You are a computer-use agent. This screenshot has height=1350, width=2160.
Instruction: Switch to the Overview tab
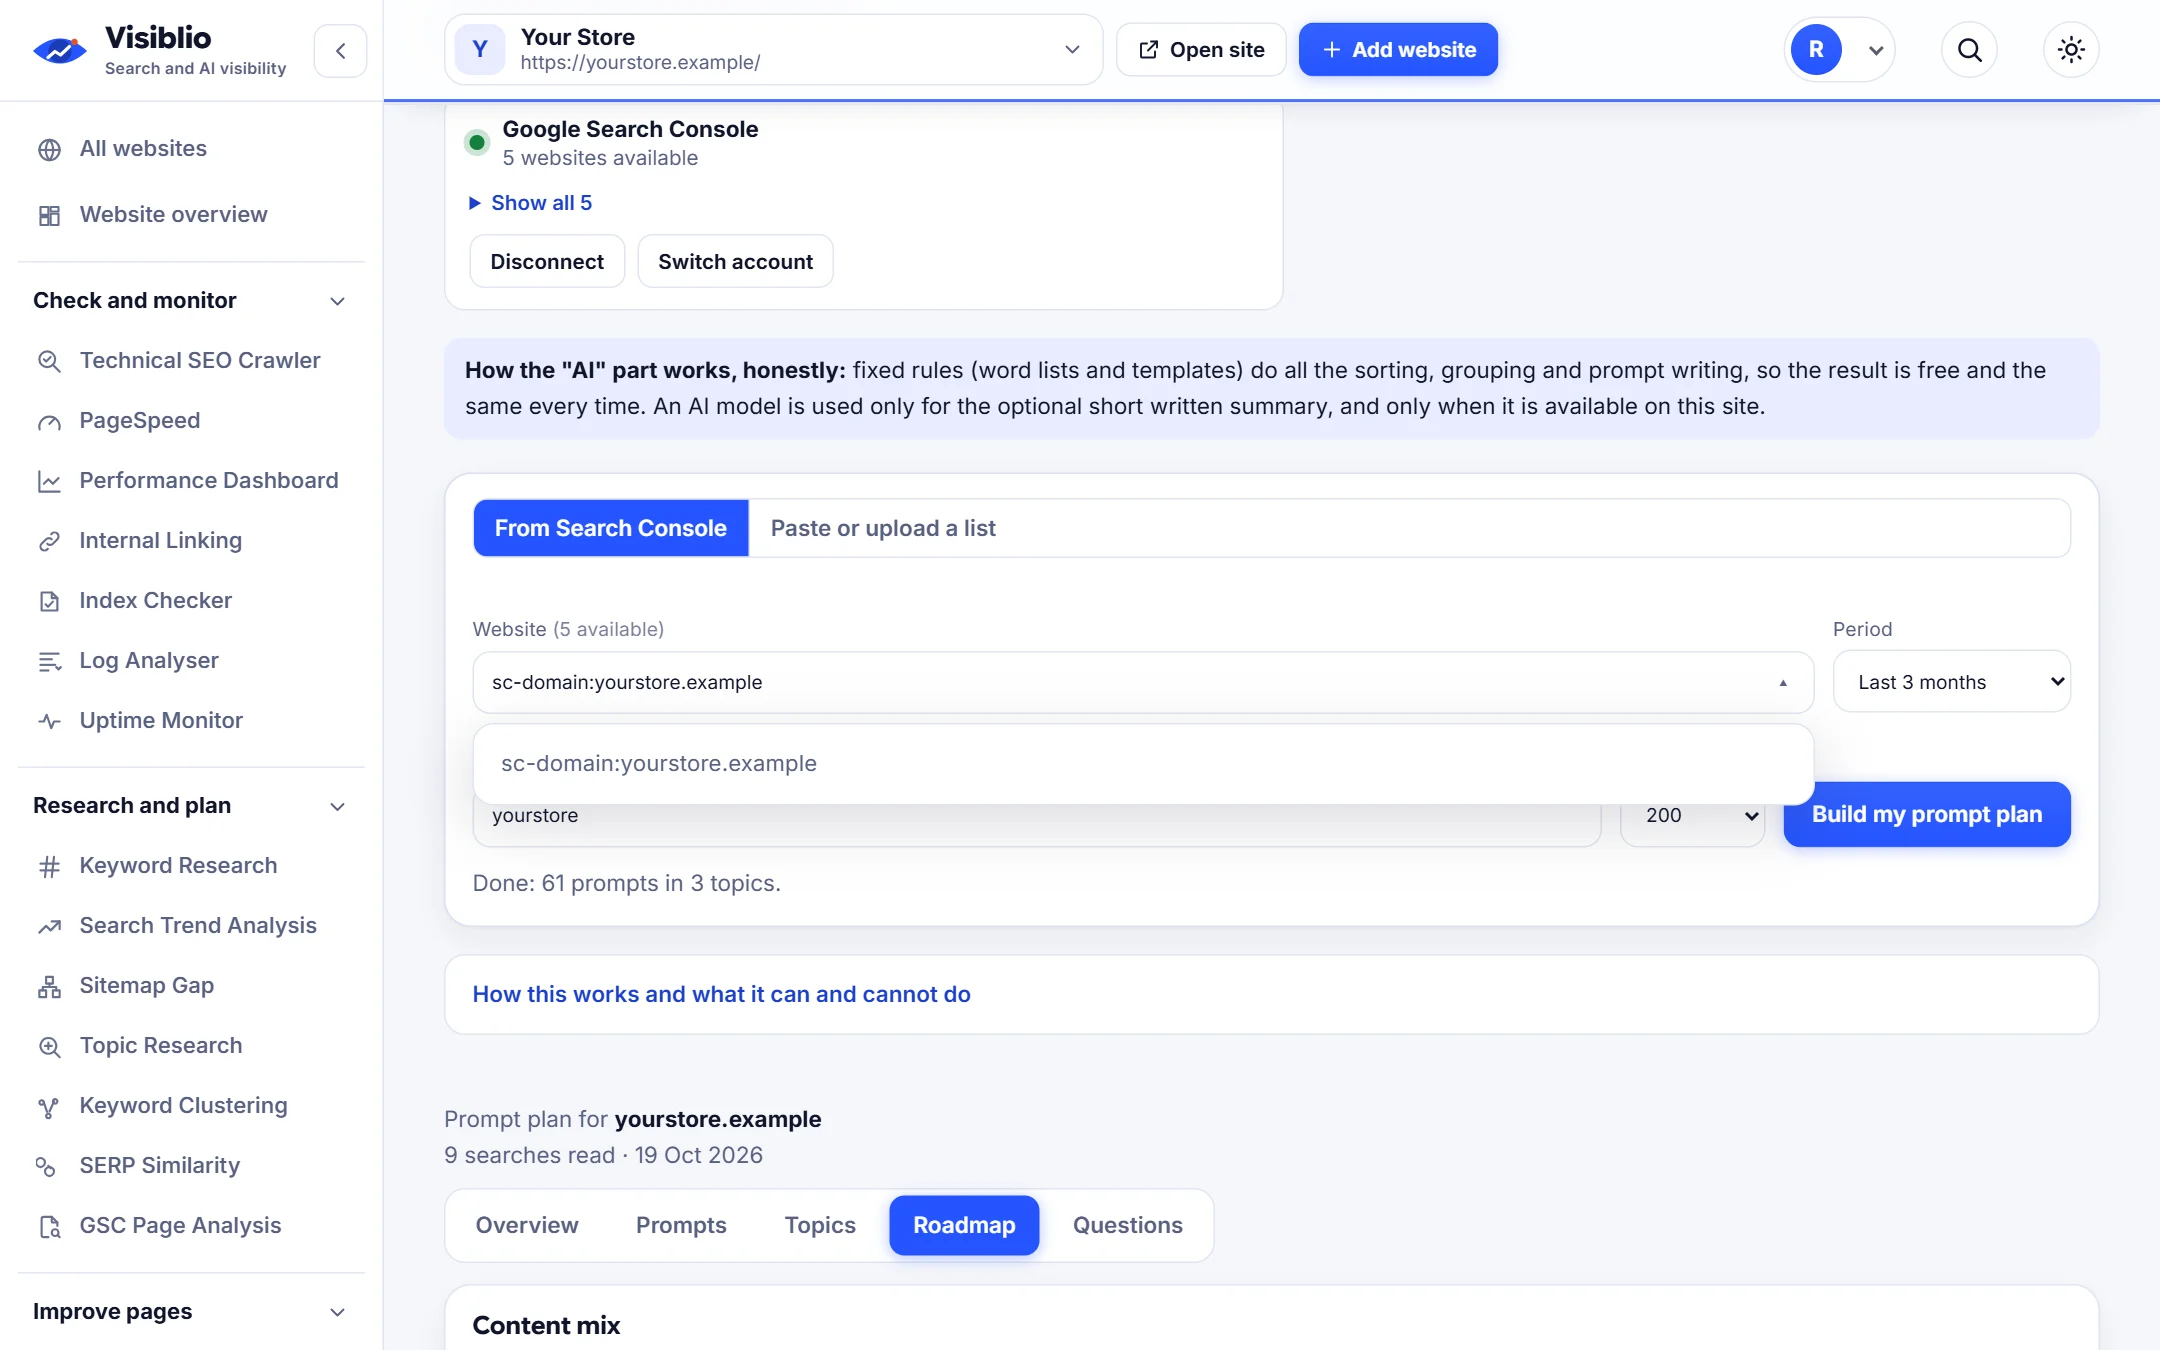pos(527,1225)
